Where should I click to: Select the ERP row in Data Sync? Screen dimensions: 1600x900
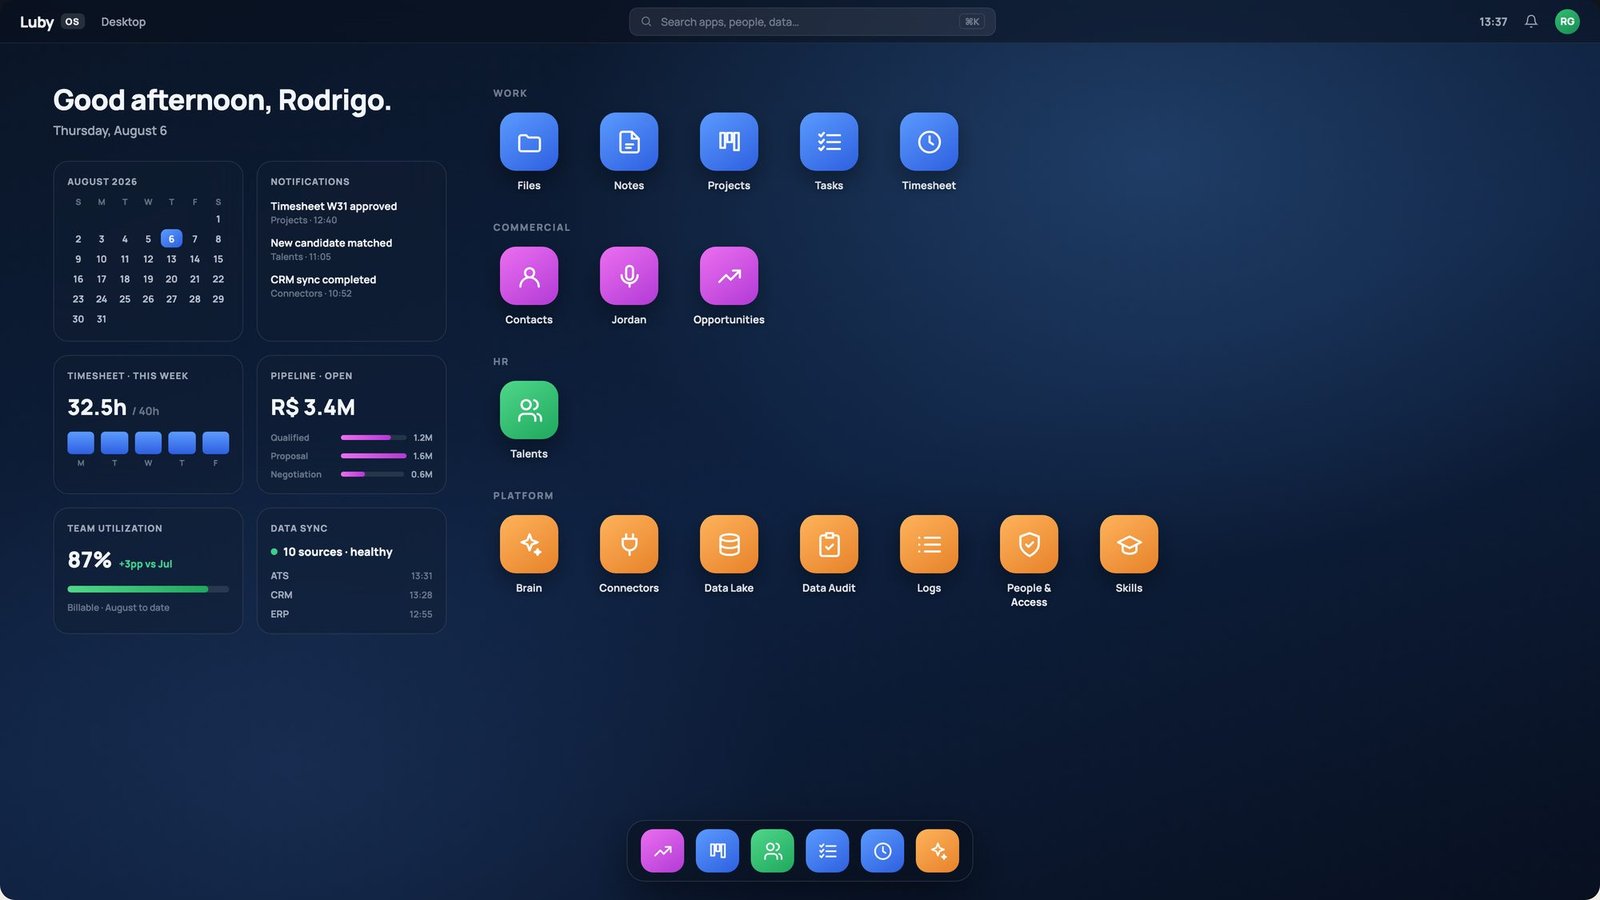pos(351,614)
